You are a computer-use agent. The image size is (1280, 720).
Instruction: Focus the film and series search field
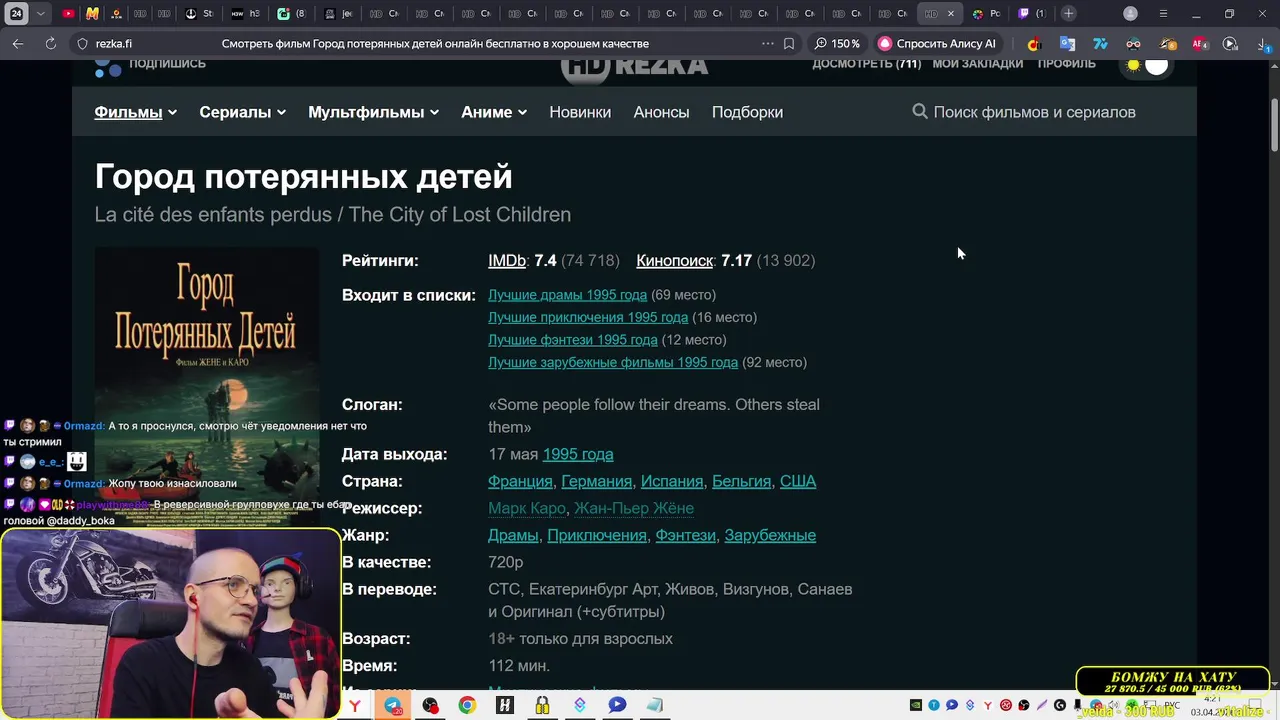(1034, 112)
